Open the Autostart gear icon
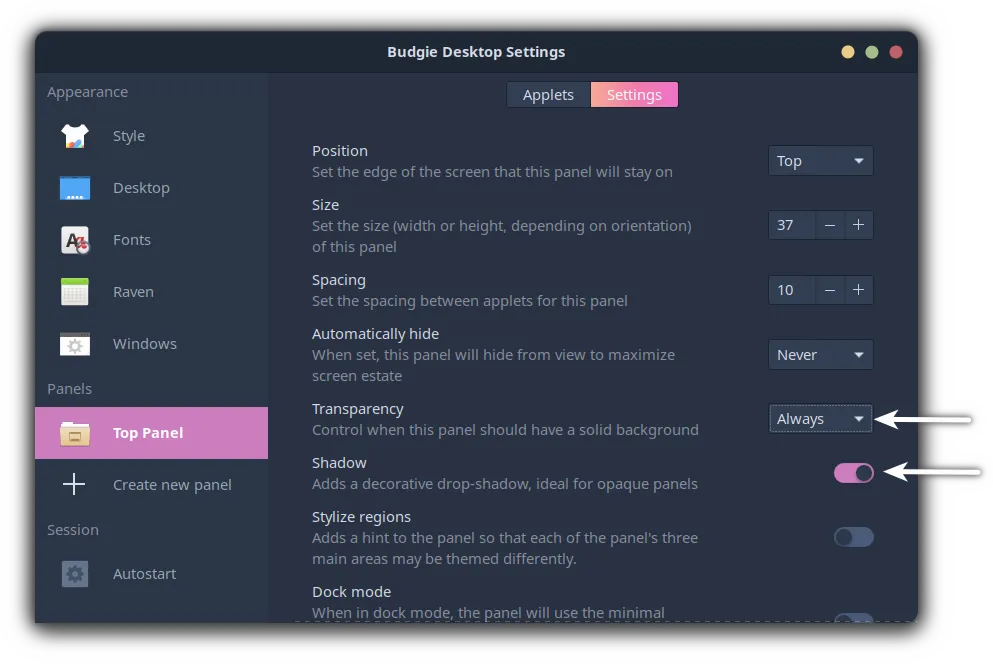 point(75,574)
